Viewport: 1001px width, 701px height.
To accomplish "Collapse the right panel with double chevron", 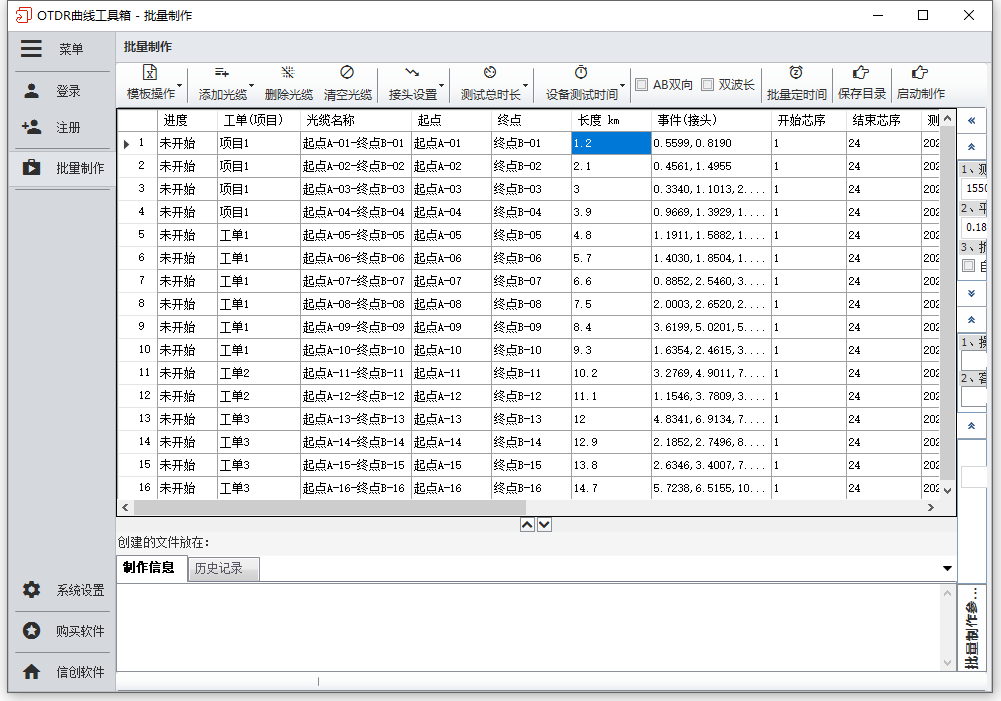I will pyautogui.click(x=971, y=120).
